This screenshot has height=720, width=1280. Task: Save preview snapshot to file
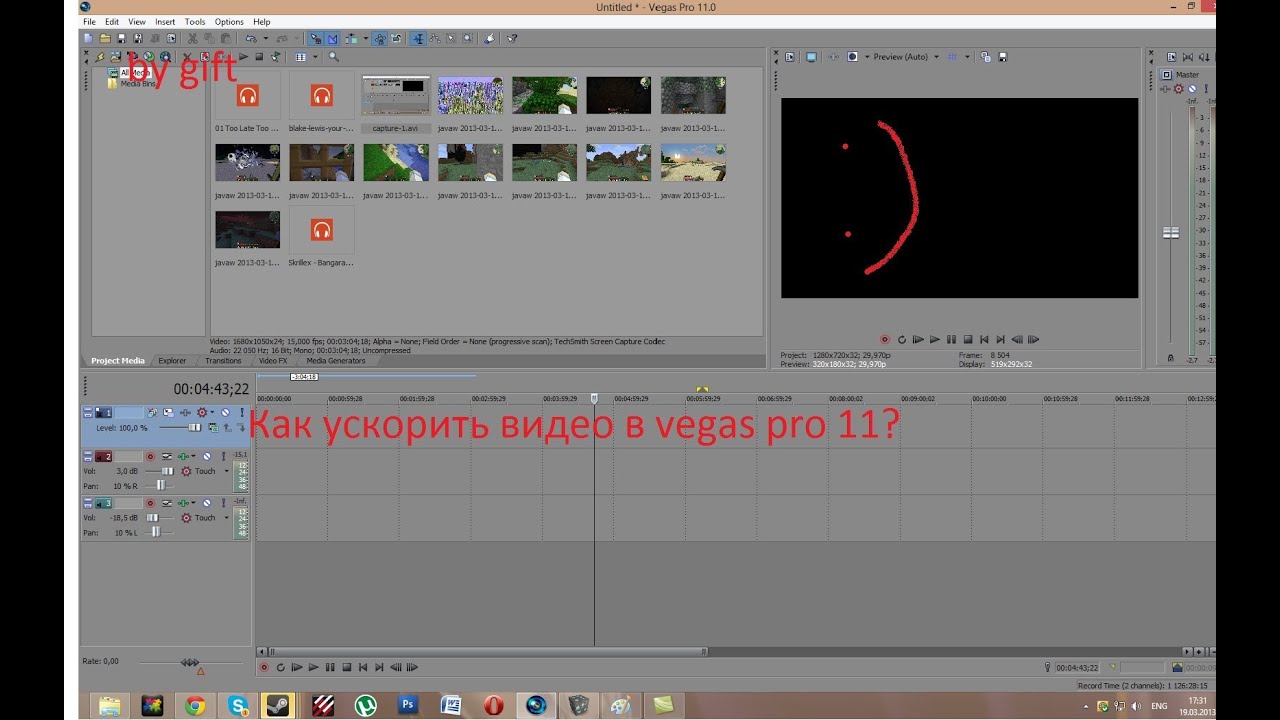(x=1002, y=57)
